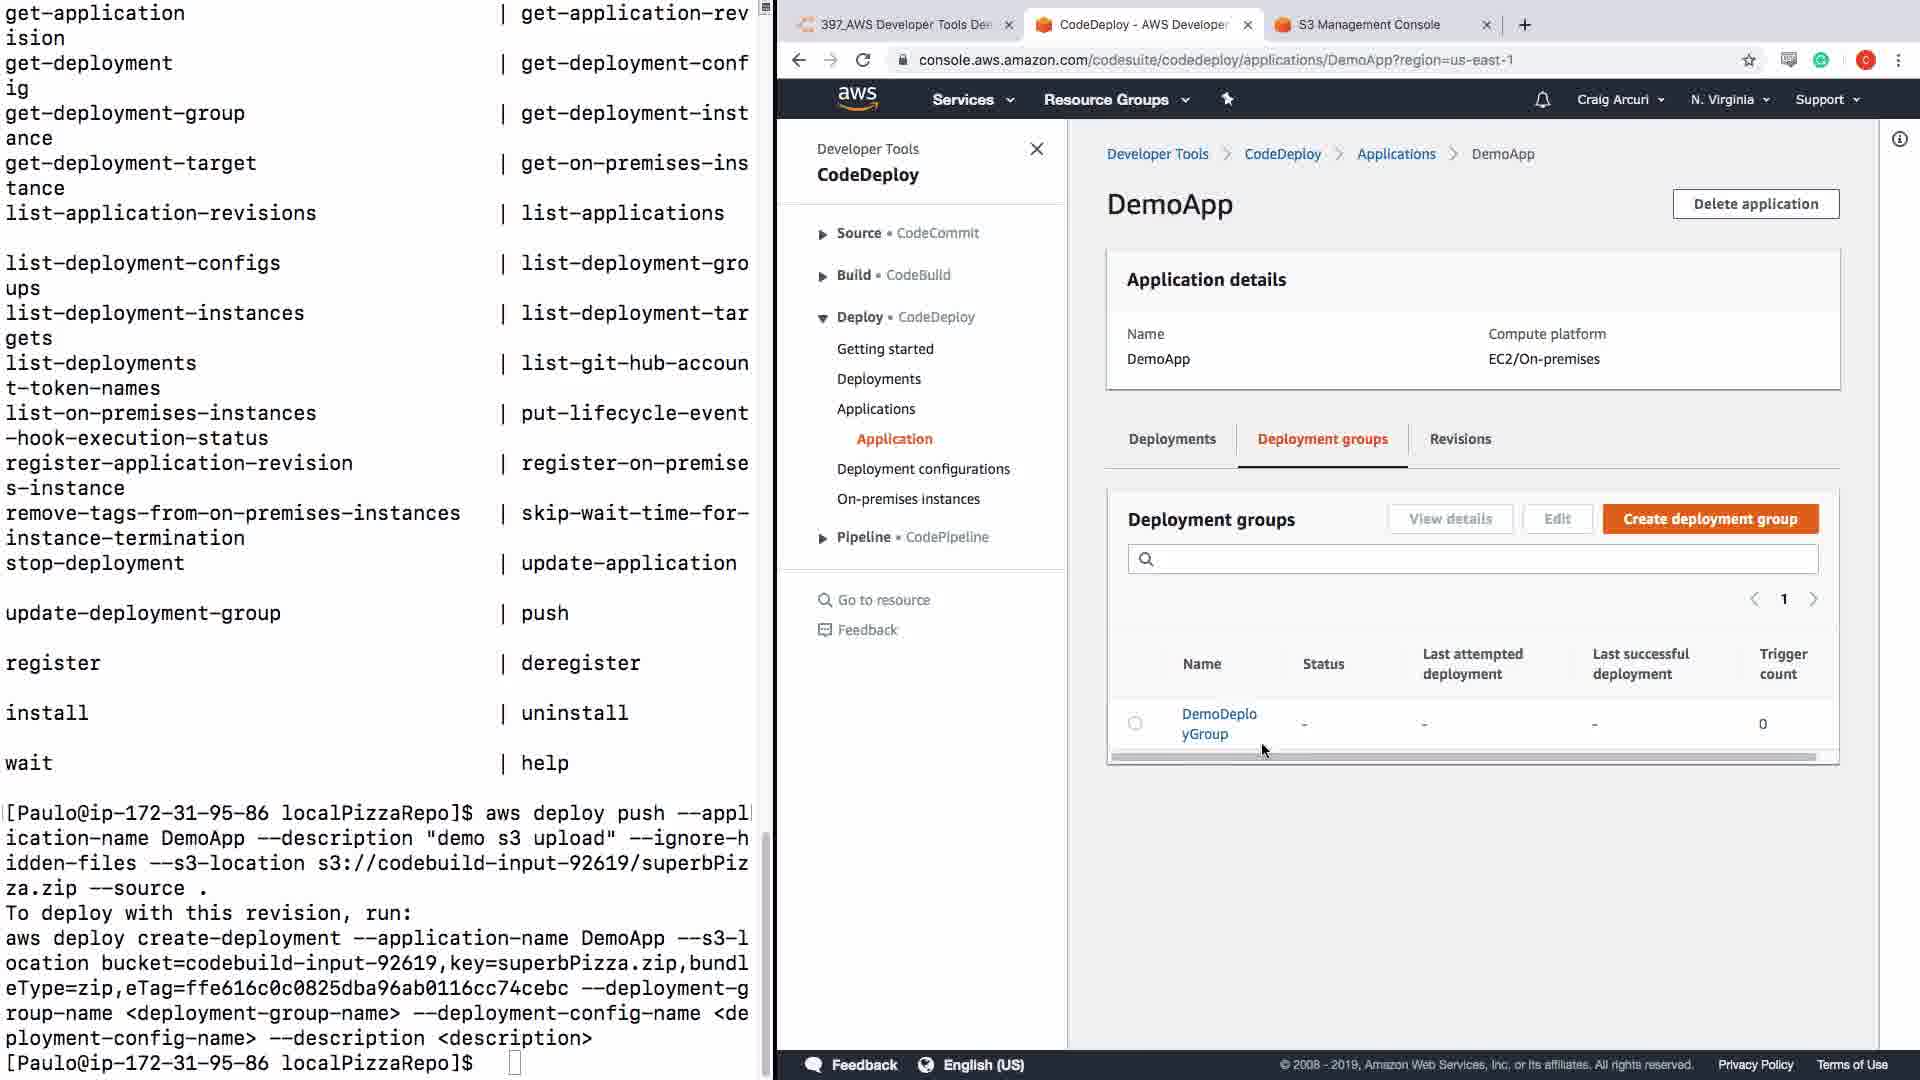1920x1080 pixels.
Task: Bookmark page with the star icon
Action: tap(1748, 60)
